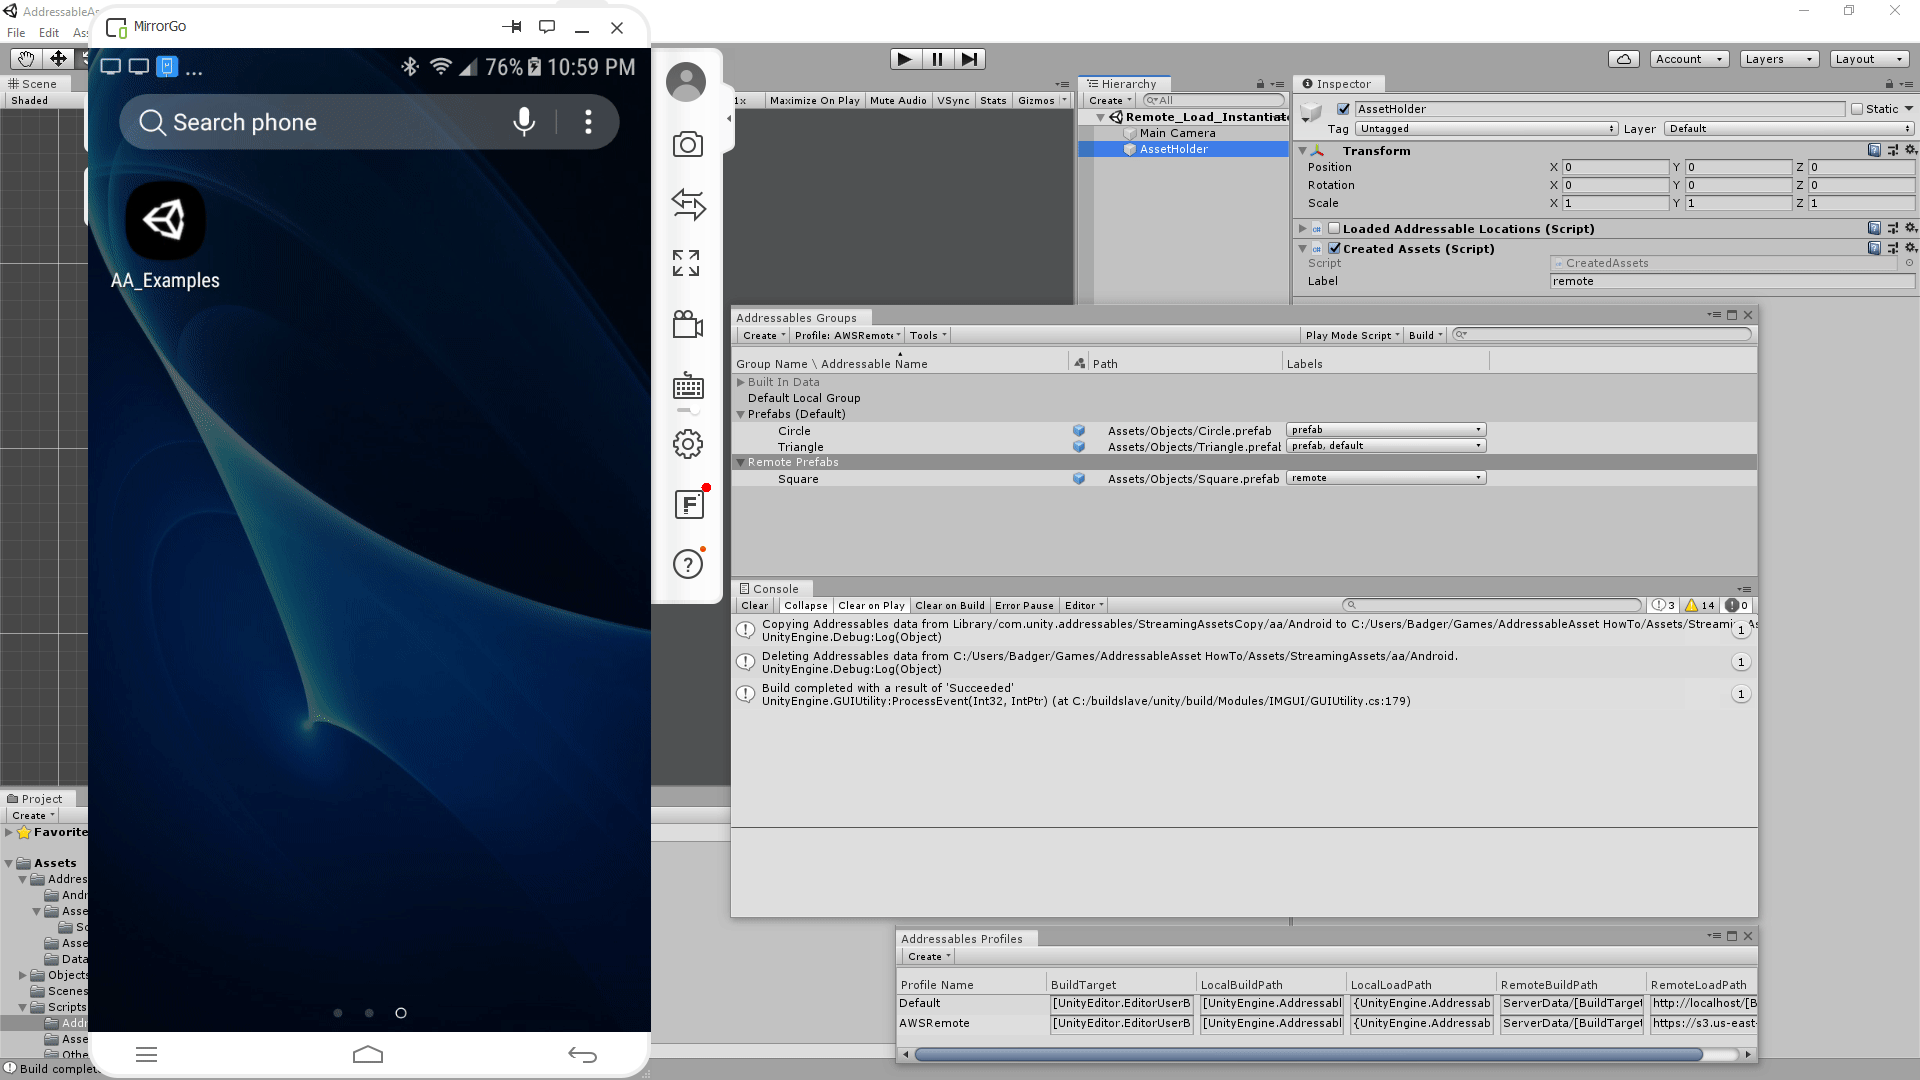This screenshot has height=1080, width=1920.
Task: Tap the phone search microphone icon
Action: pyautogui.click(x=523, y=122)
